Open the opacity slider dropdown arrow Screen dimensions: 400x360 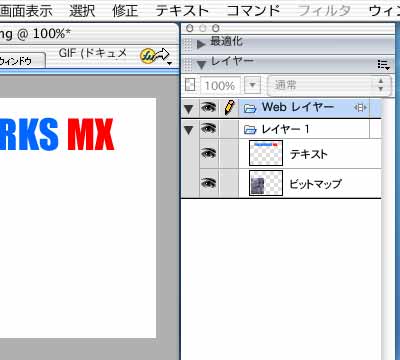(252, 85)
